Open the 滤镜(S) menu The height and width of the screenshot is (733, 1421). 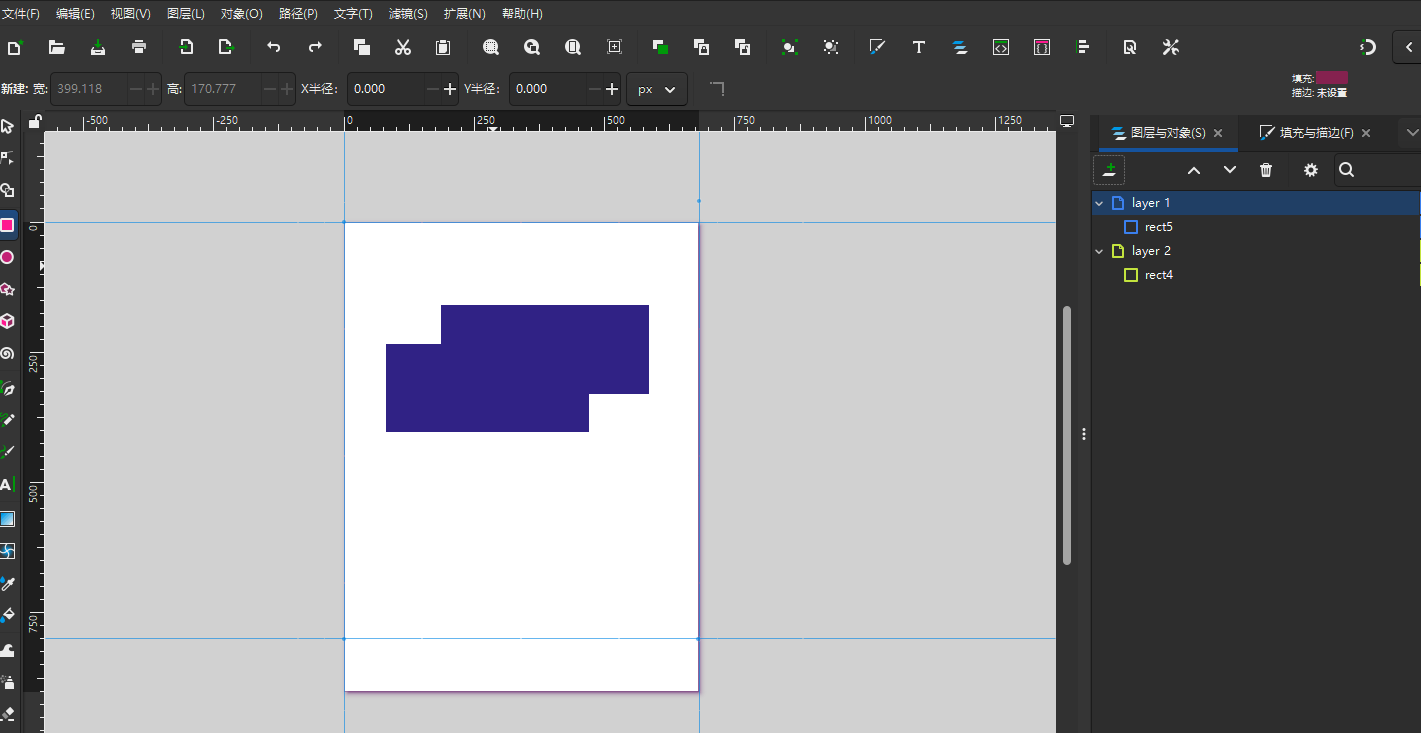click(408, 14)
